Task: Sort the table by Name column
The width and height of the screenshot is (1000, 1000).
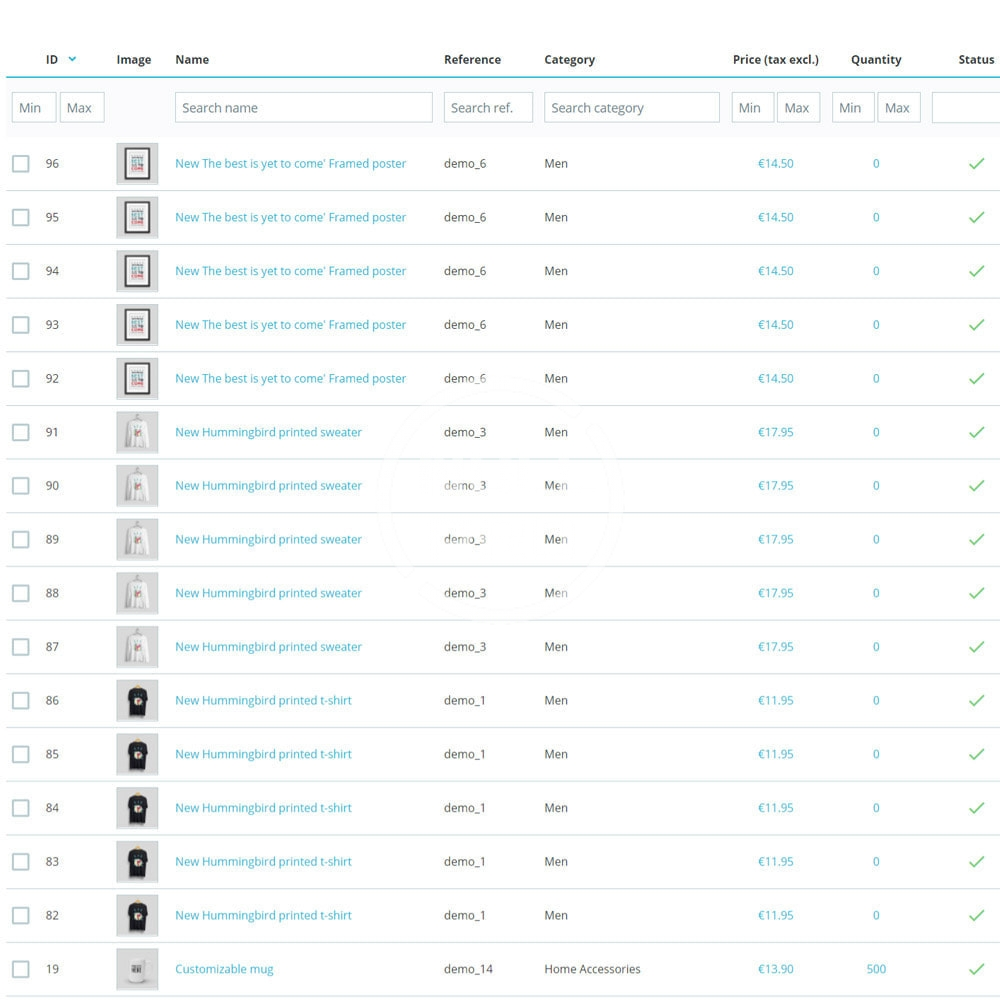Action: tap(192, 60)
